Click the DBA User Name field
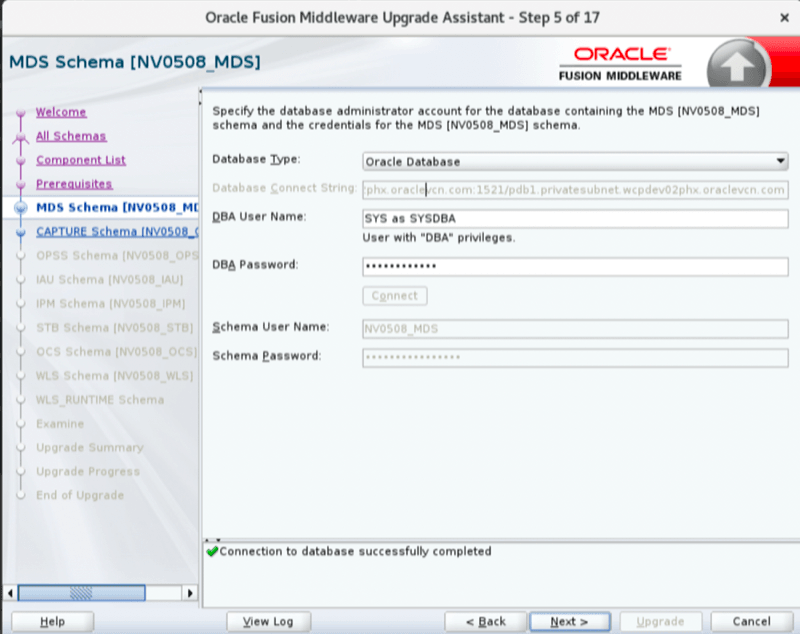Image resolution: width=800 pixels, height=634 pixels. point(575,219)
